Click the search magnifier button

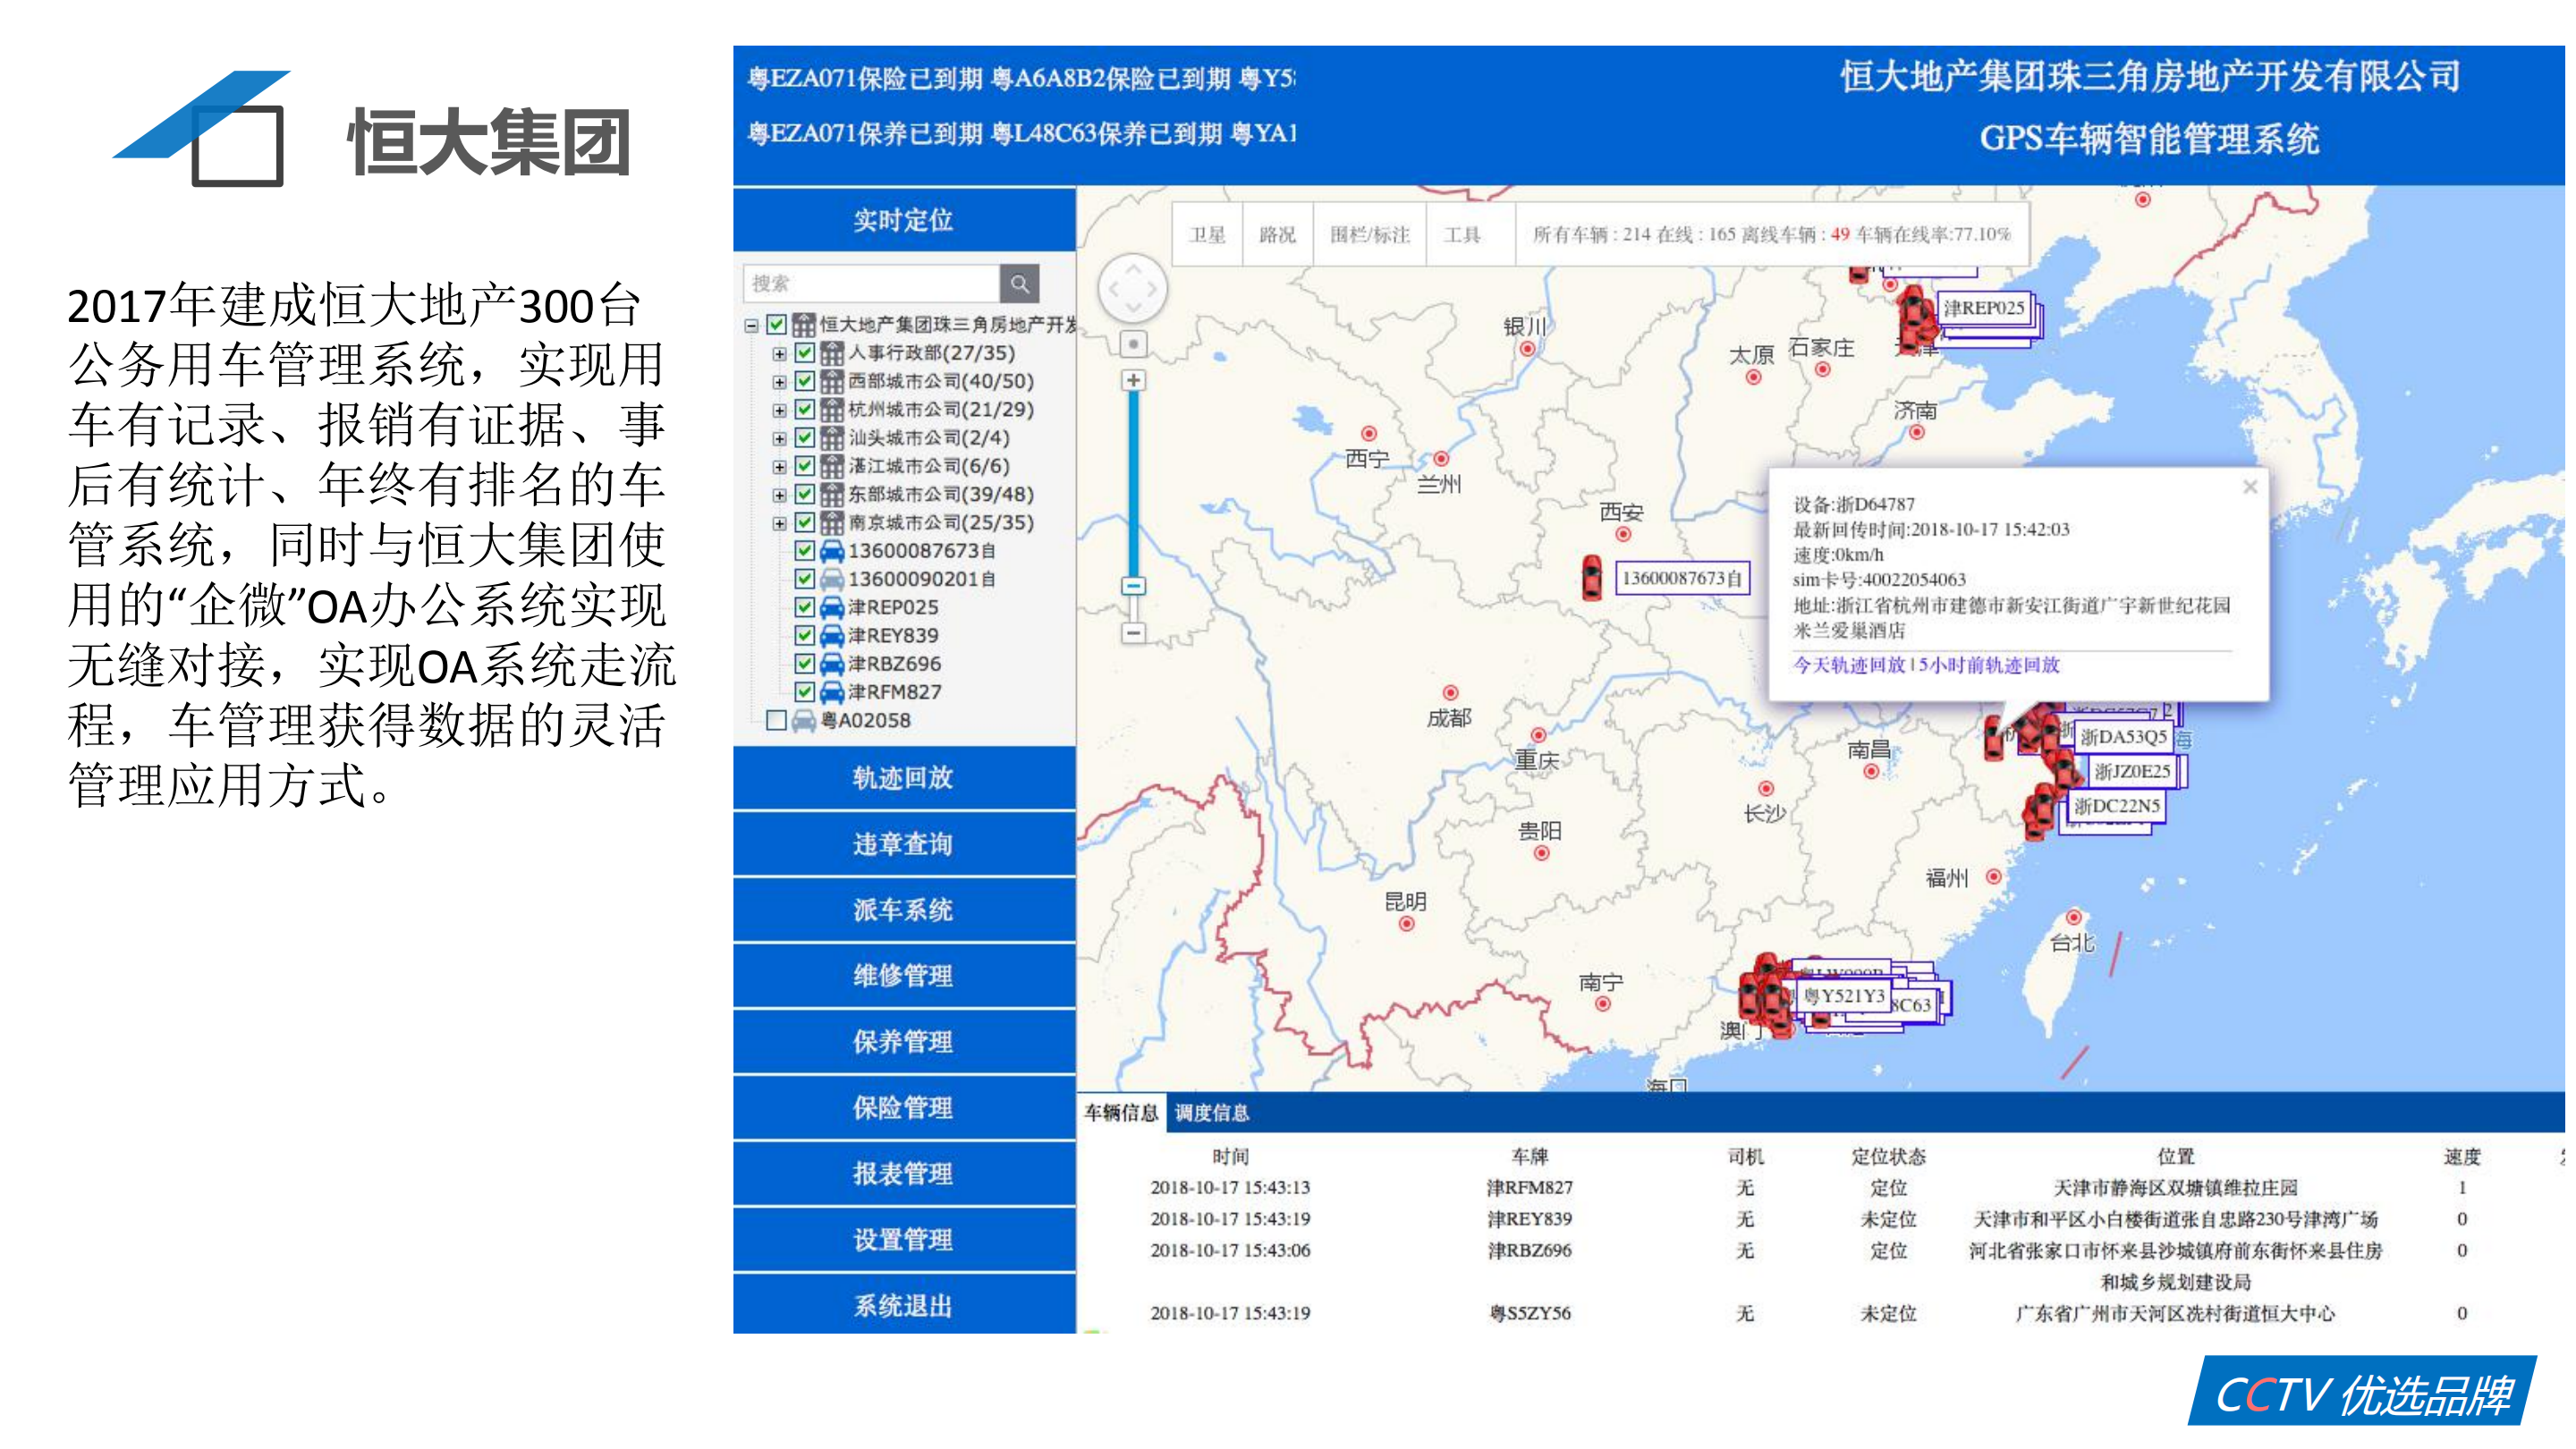point(1019,284)
